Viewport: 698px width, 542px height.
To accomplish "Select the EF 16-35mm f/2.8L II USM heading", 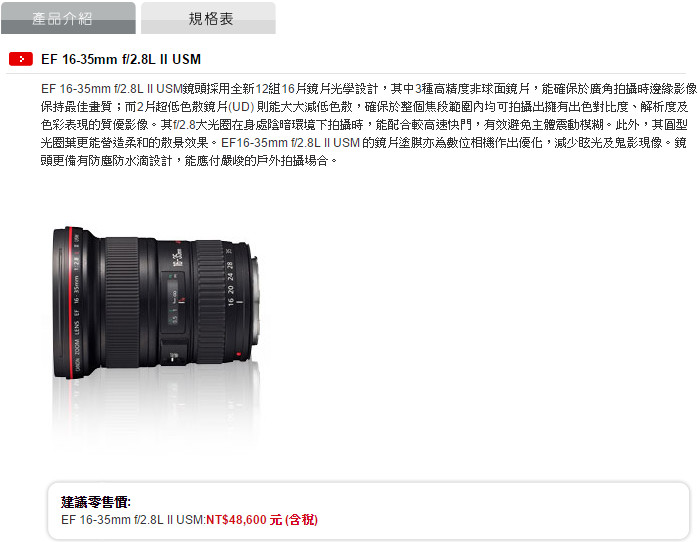I will point(121,59).
